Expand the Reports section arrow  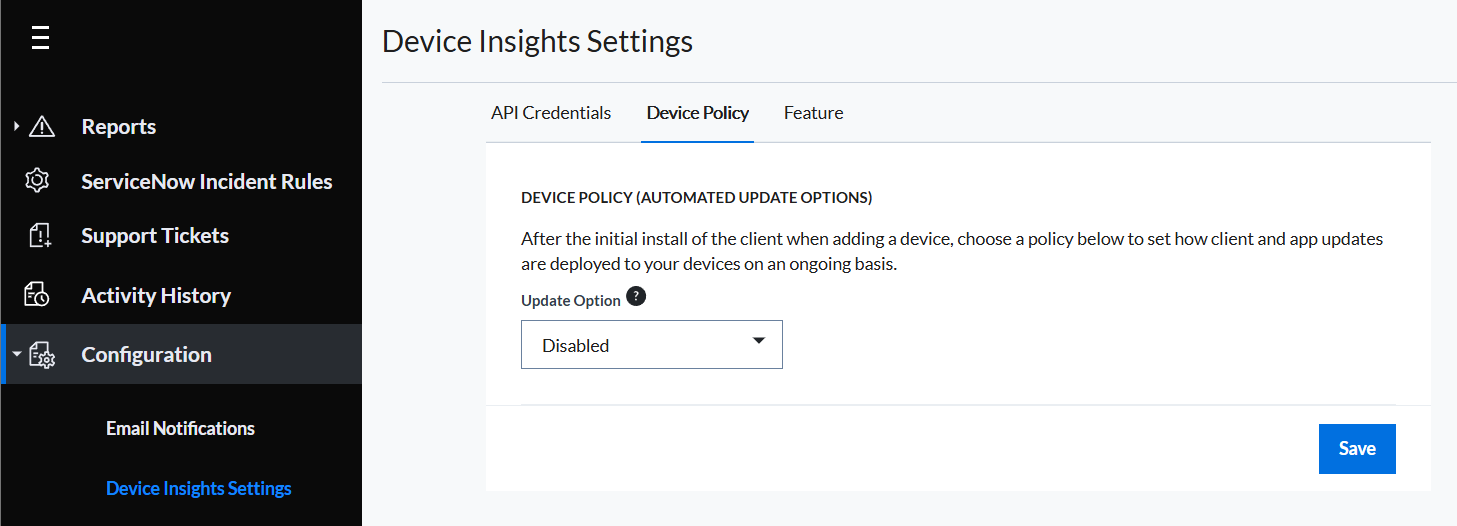(x=16, y=127)
